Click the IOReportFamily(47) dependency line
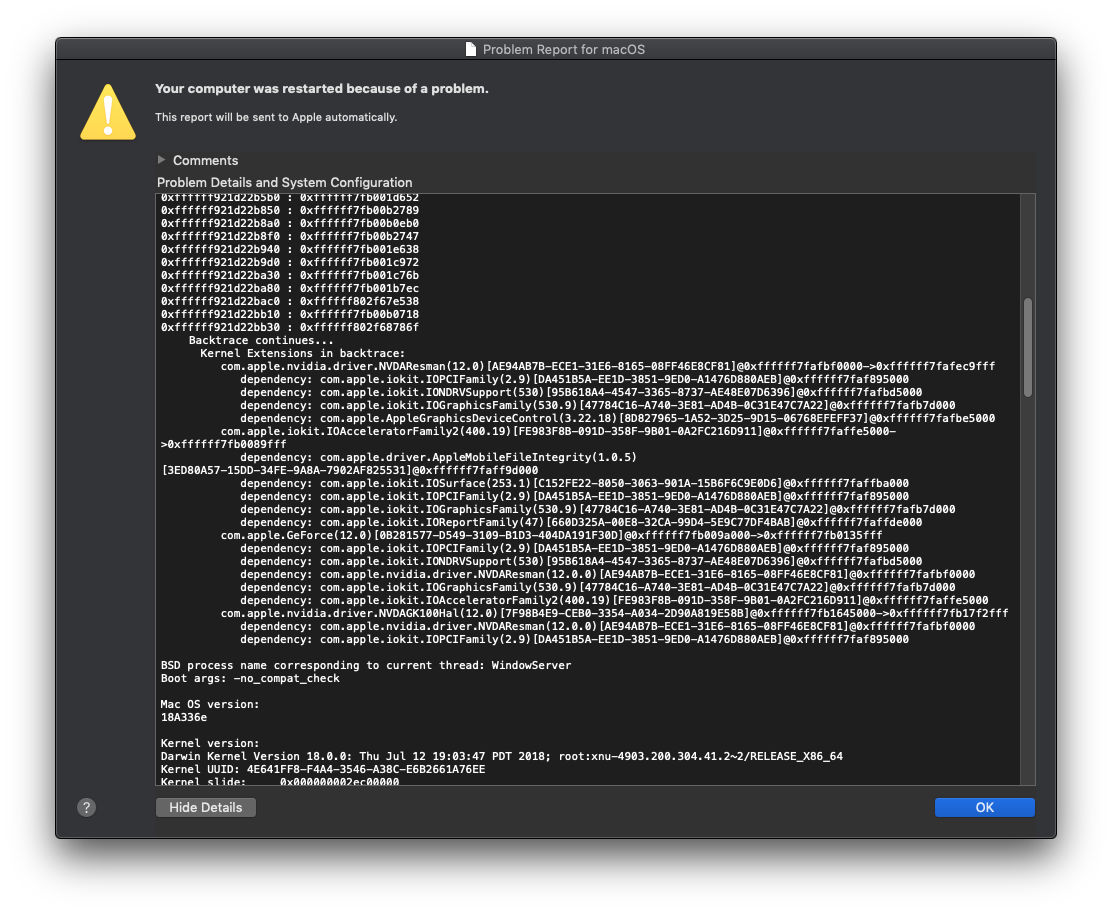1112x912 pixels. [x=581, y=522]
